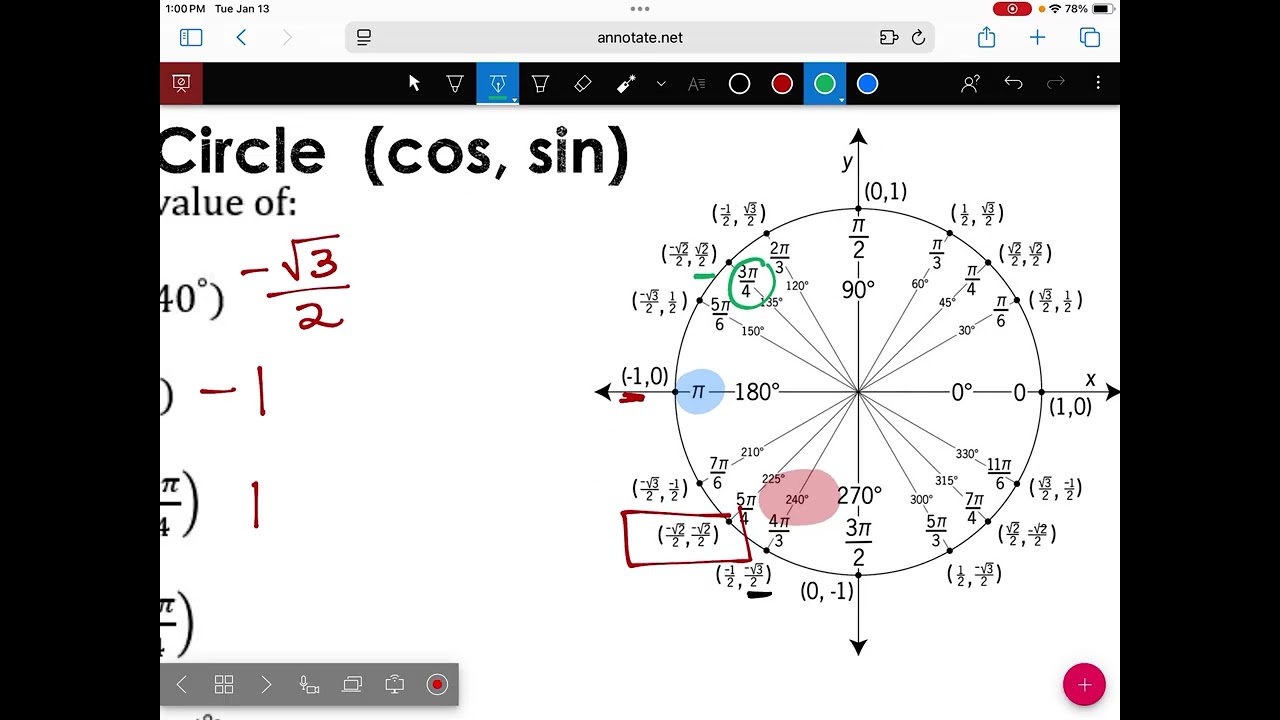This screenshot has height=720, width=1280.
Task: Open the presentation screen icon in red corner
Action: 181,84
